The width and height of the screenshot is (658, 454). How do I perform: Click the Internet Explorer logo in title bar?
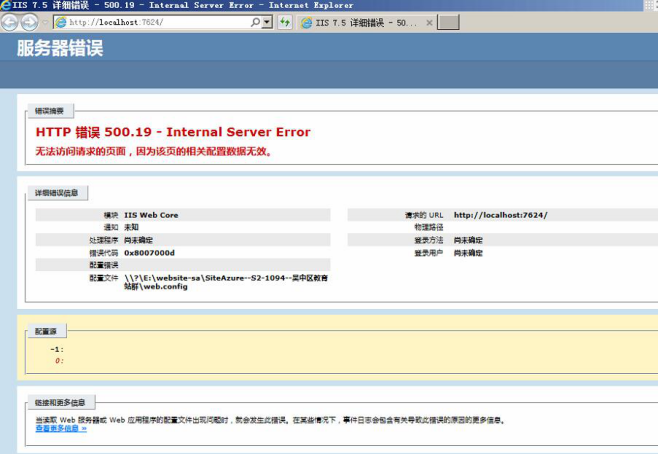coord(6,5)
